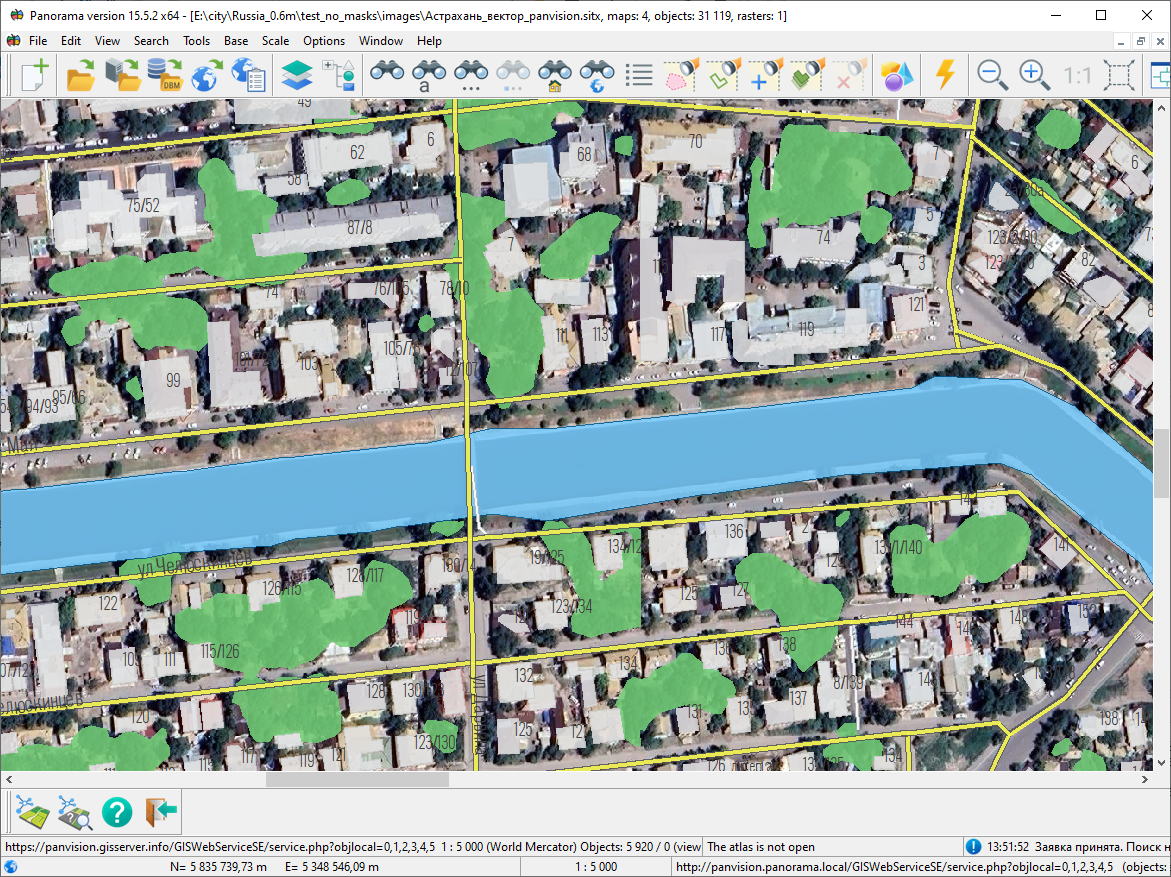Image resolution: width=1171 pixels, height=877 pixels.
Task: Click the exit door icon in bottom panel
Action: pyautogui.click(x=161, y=812)
